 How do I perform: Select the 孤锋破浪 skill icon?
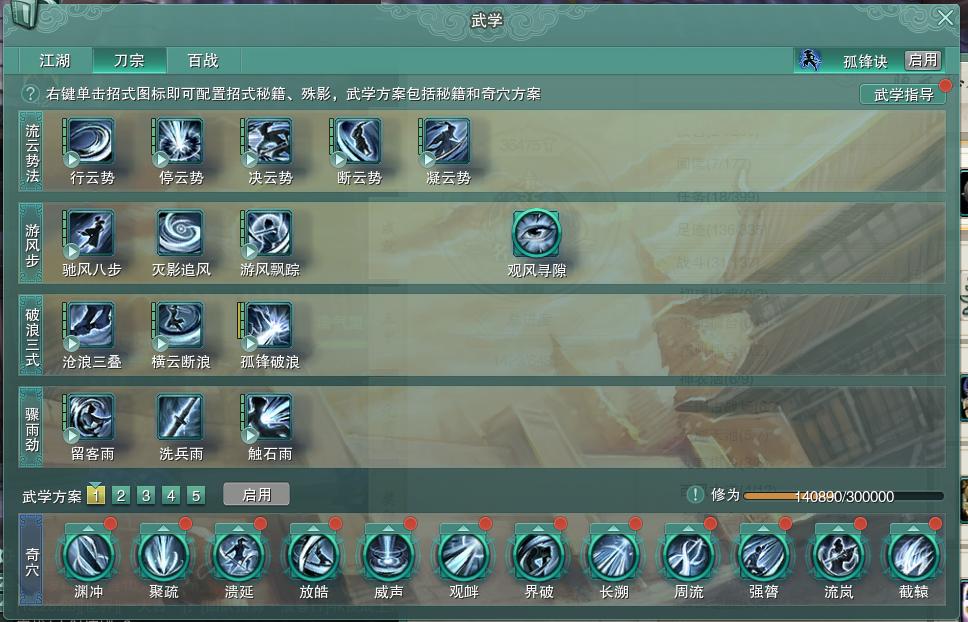269,325
